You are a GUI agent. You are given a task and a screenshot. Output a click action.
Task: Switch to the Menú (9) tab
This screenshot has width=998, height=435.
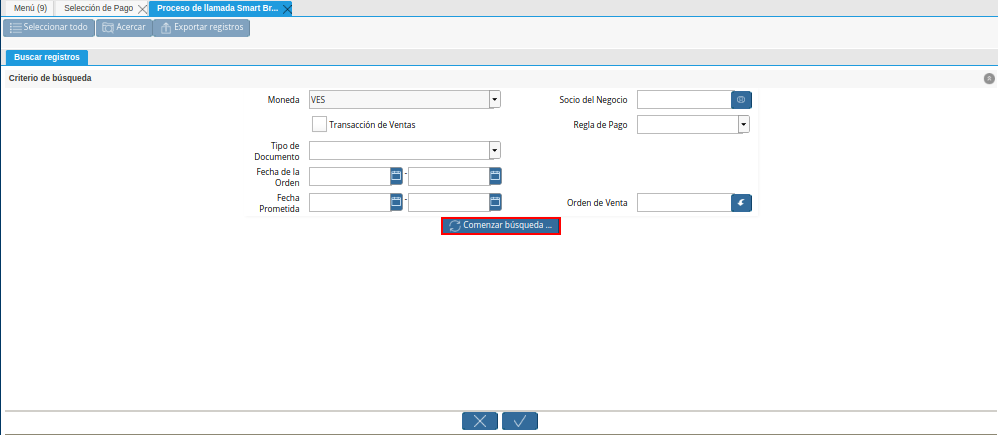pyautogui.click(x=31, y=8)
